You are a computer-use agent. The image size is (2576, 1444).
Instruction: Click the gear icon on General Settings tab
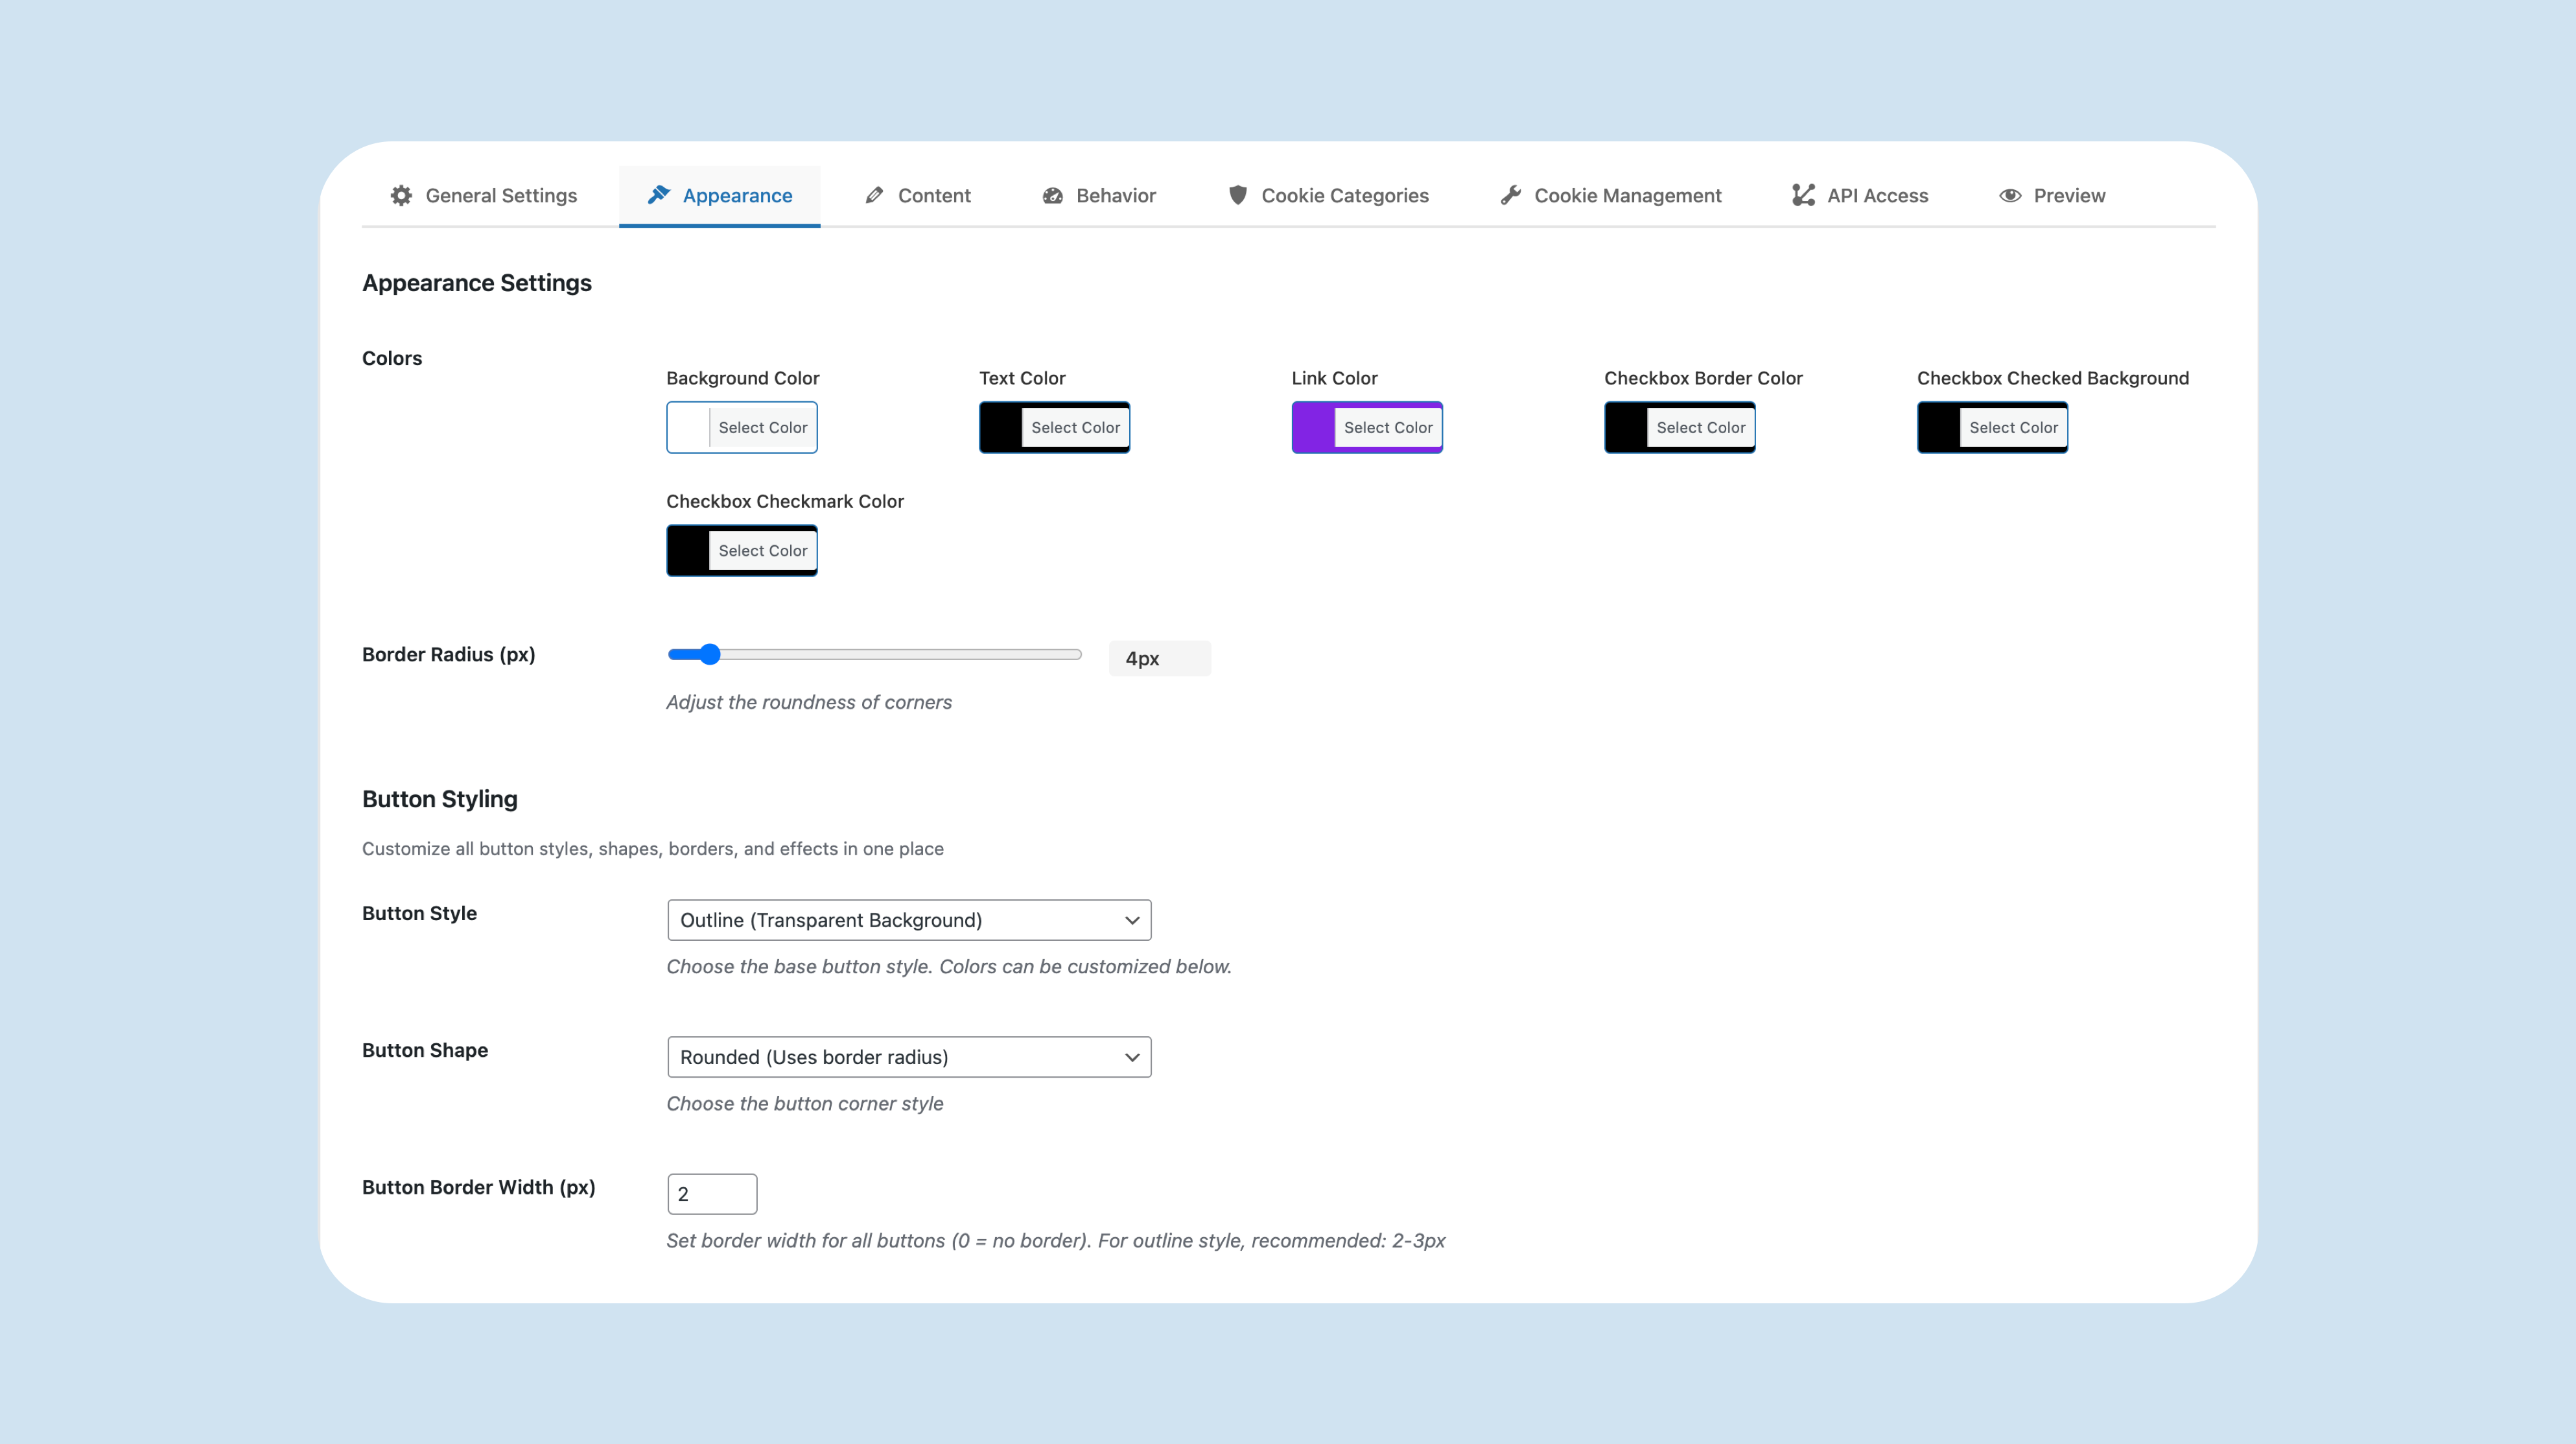[x=401, y=195]
